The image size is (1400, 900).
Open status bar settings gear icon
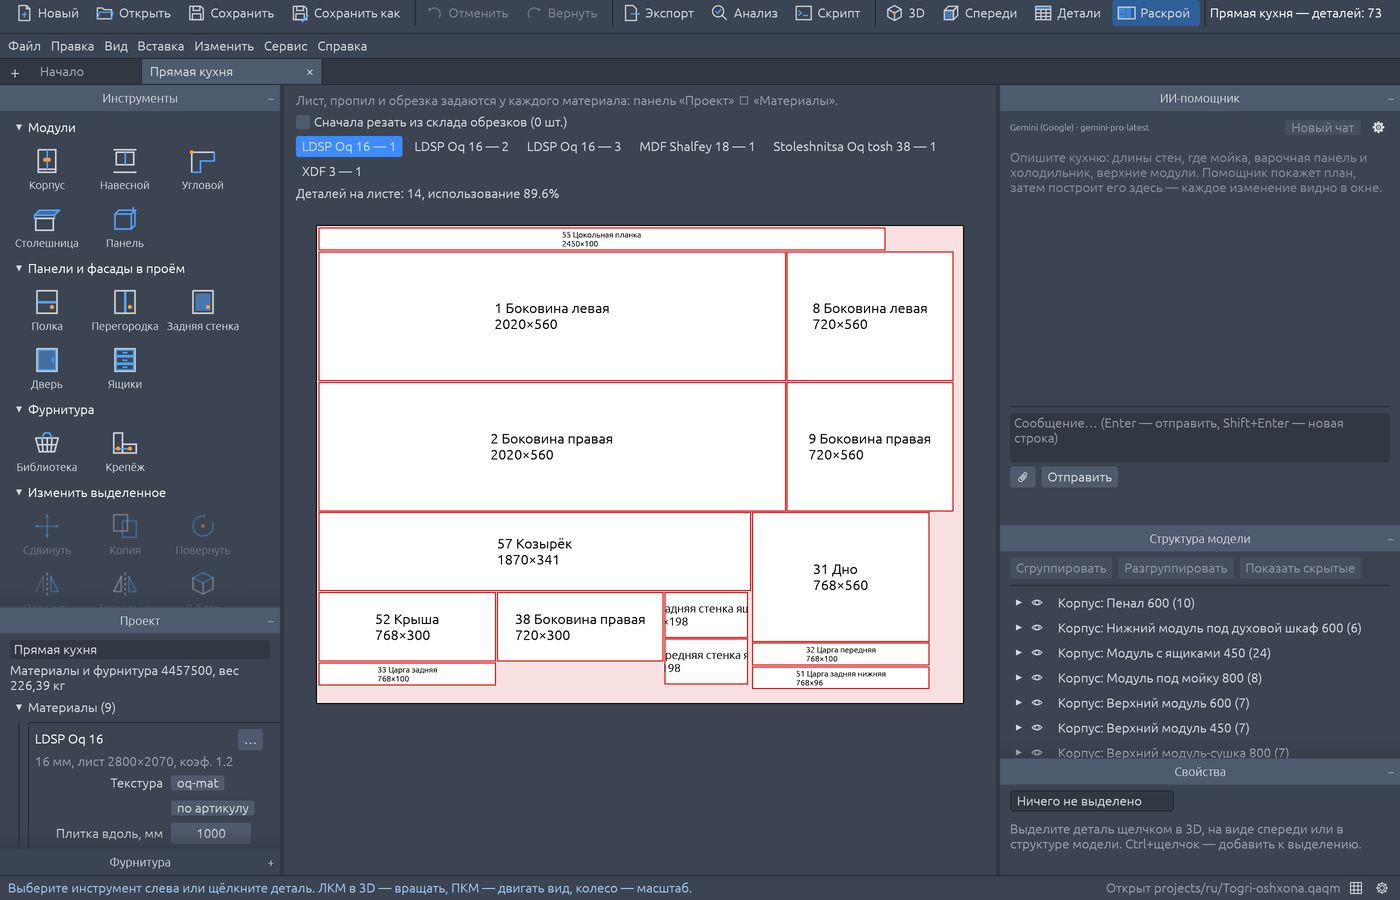[1382, 888]
